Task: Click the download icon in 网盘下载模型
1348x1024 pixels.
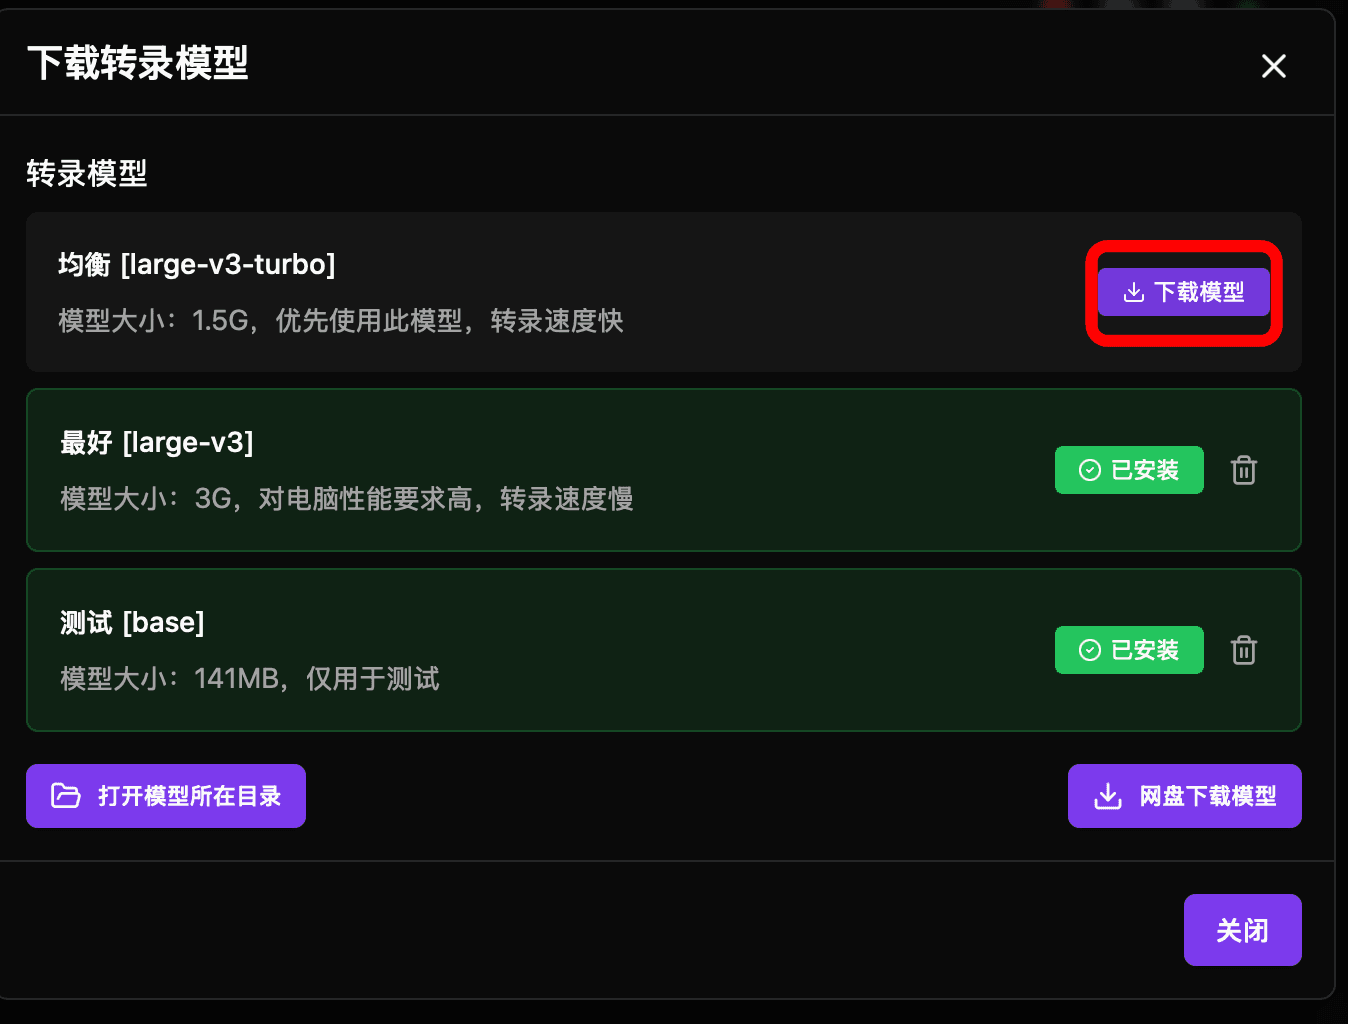Action: click(1108, 796)
